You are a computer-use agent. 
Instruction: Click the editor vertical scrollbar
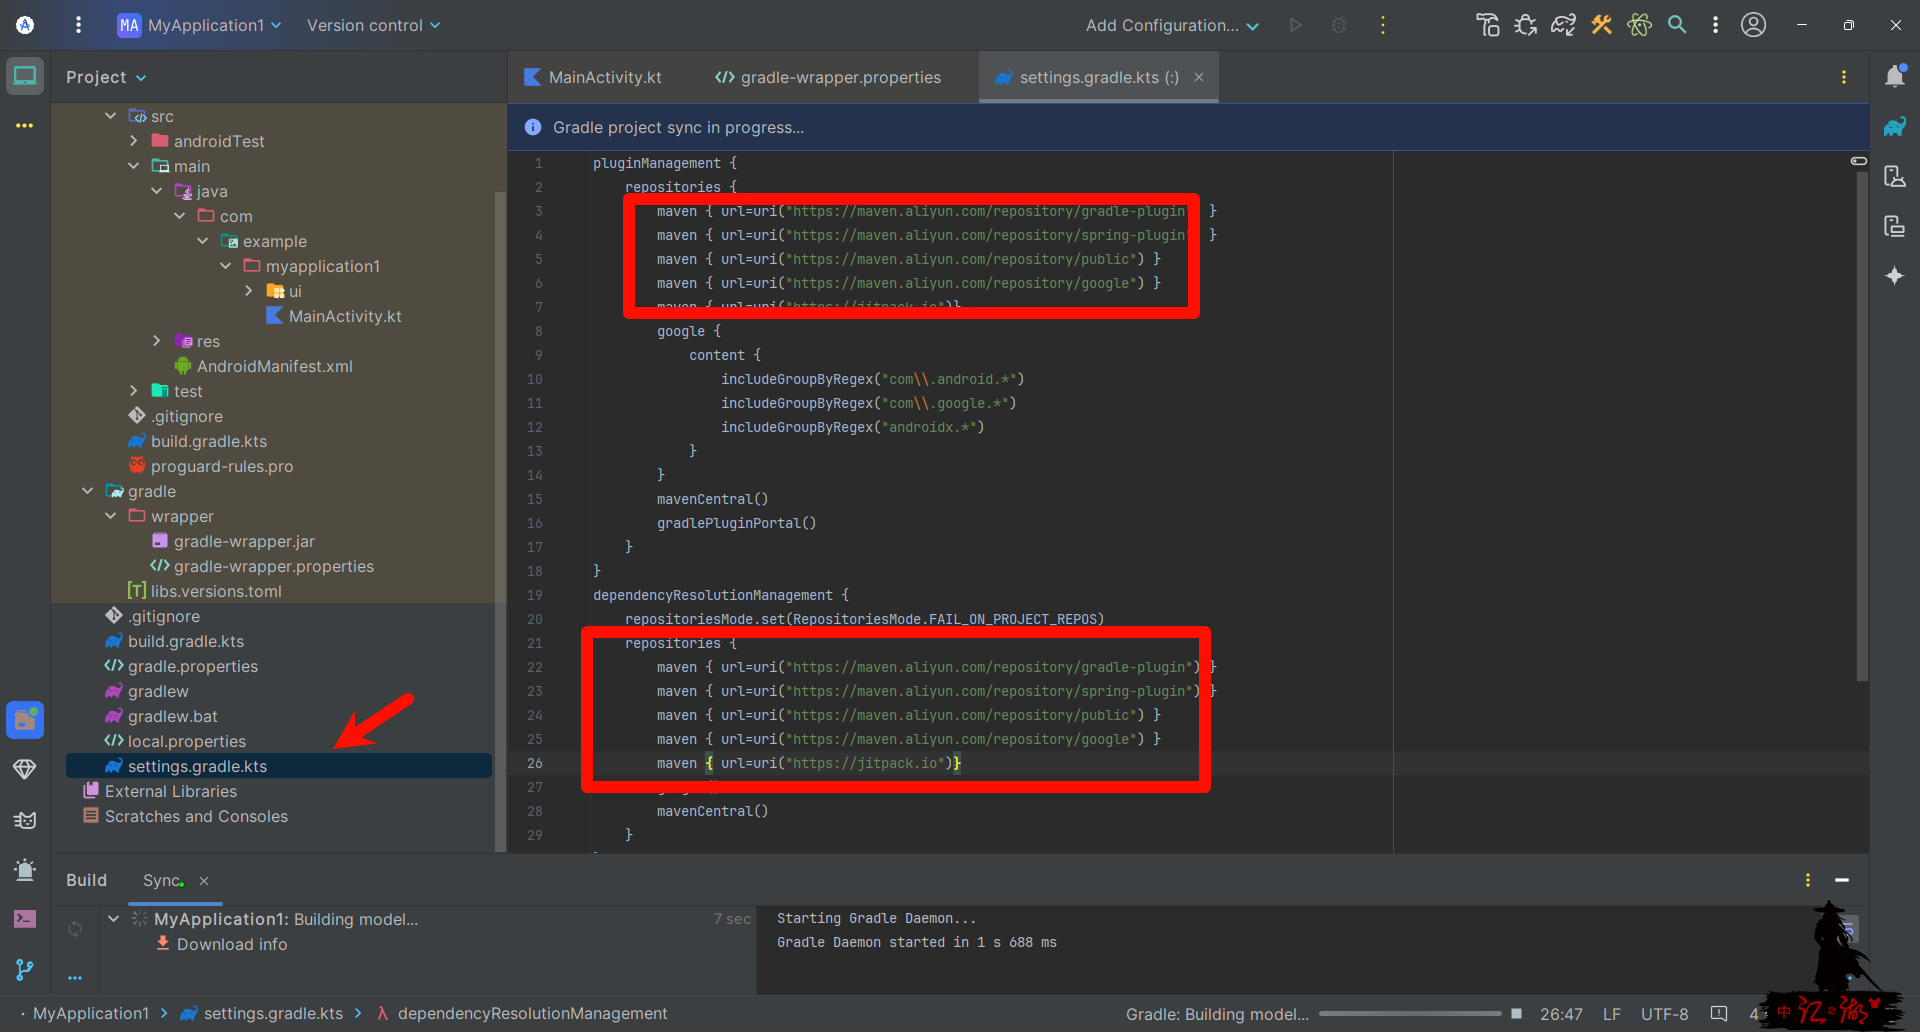1861,420
